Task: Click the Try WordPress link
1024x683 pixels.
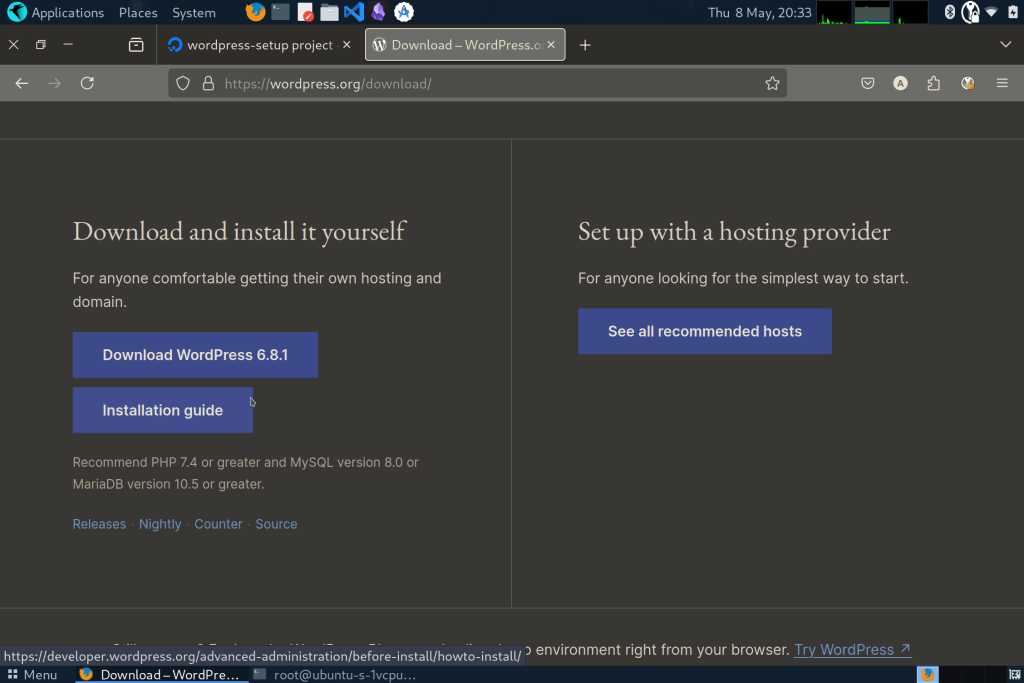Action: [852, 650]
